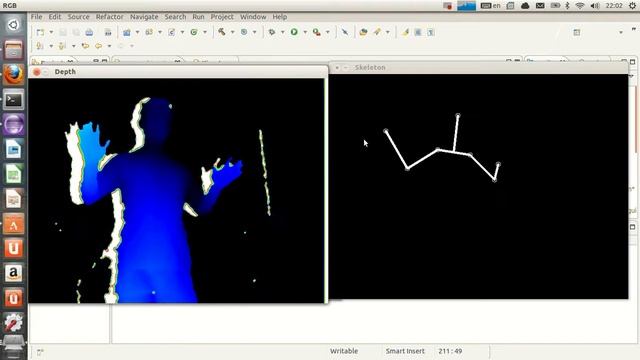The width and height of the screenshot is (640, 360).
Task: Click the 'en' keyboard layout indicator
Action: tap(491, 5)
